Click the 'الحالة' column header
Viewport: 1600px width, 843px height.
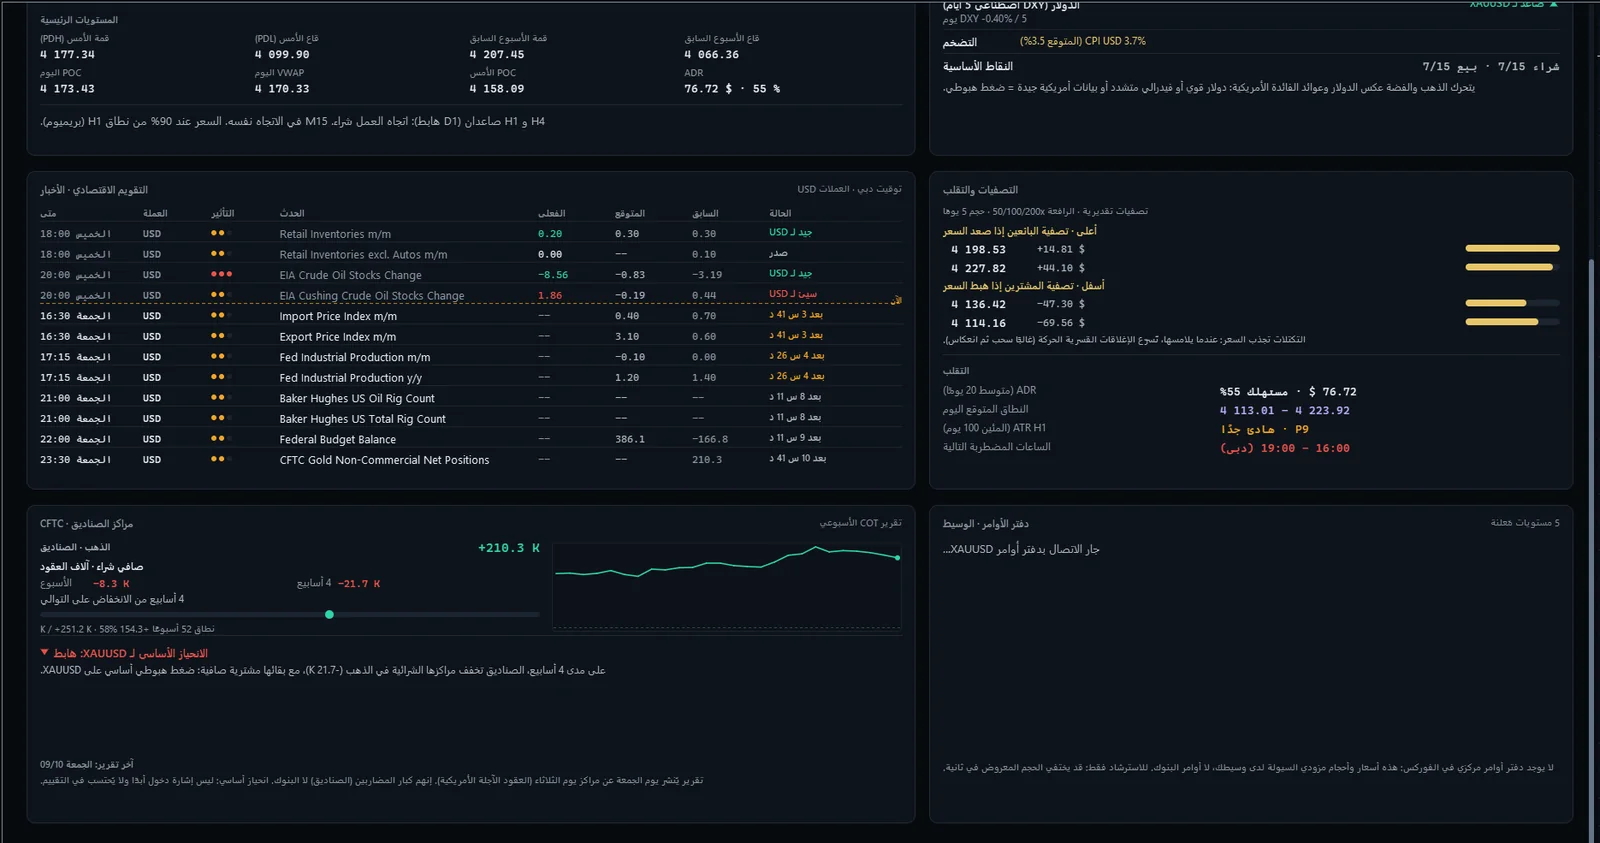click(780, 213)
